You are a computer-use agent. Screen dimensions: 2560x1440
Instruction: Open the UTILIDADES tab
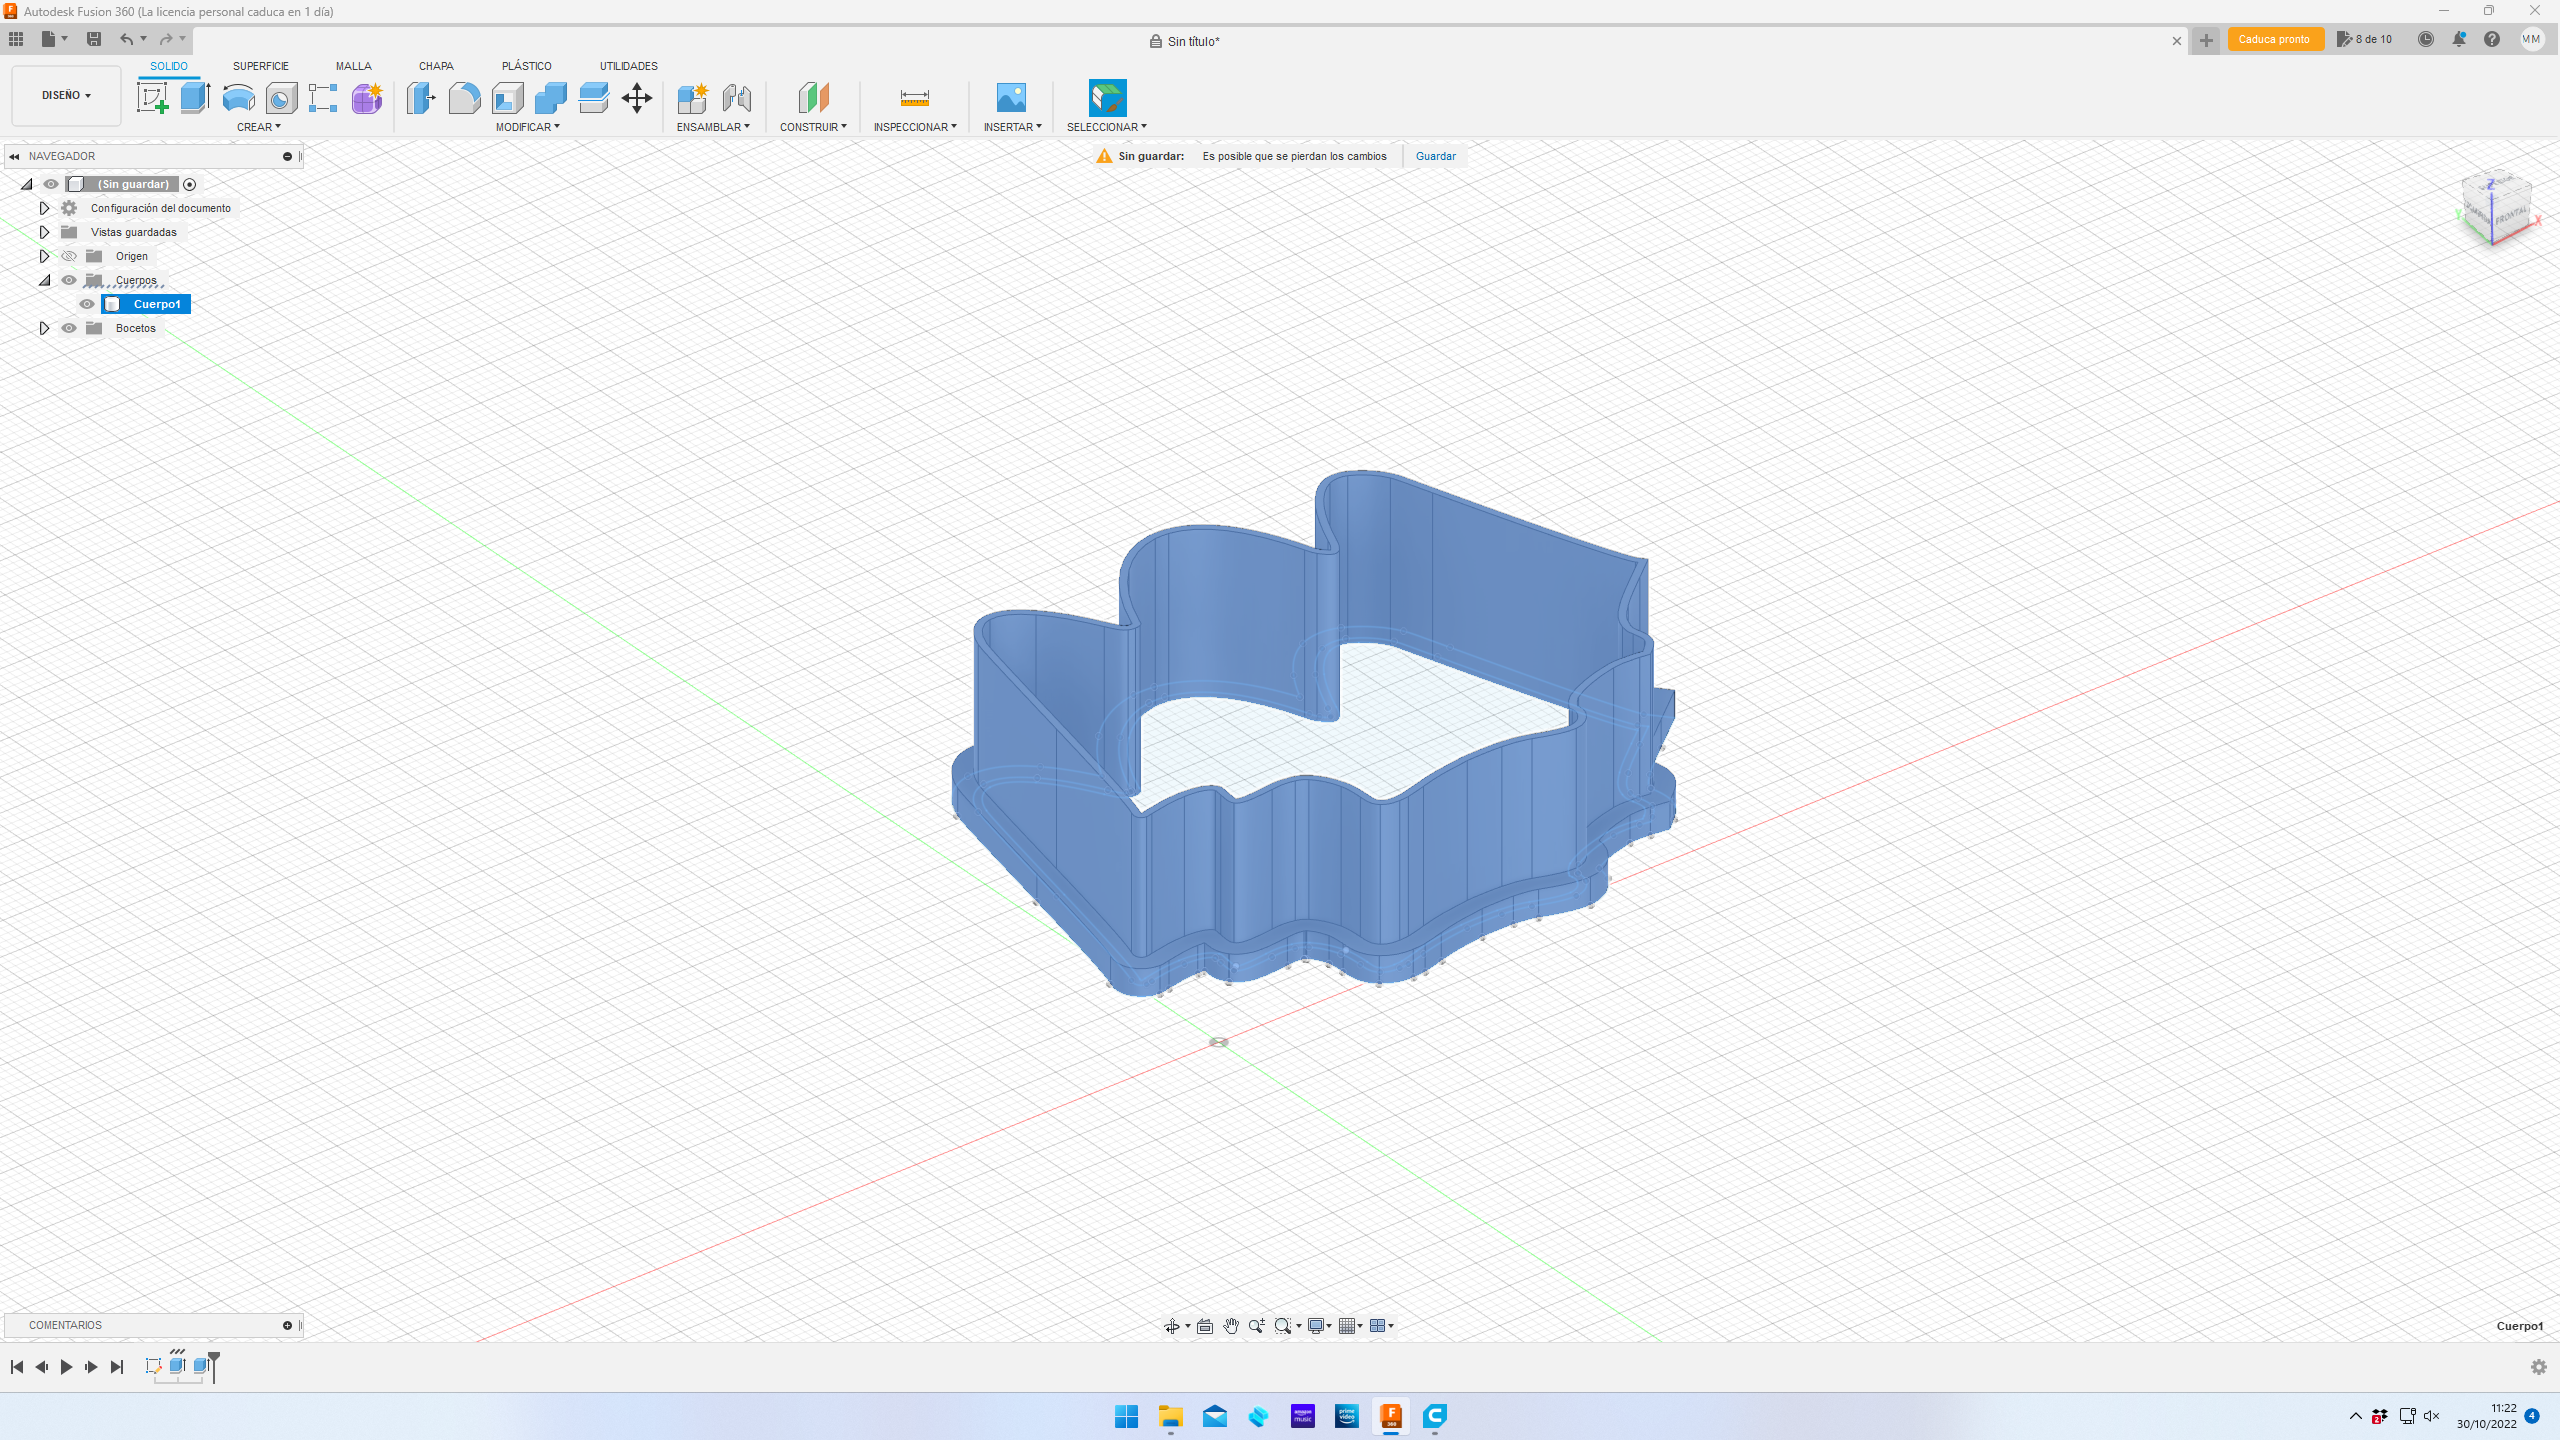pos(628,66)
